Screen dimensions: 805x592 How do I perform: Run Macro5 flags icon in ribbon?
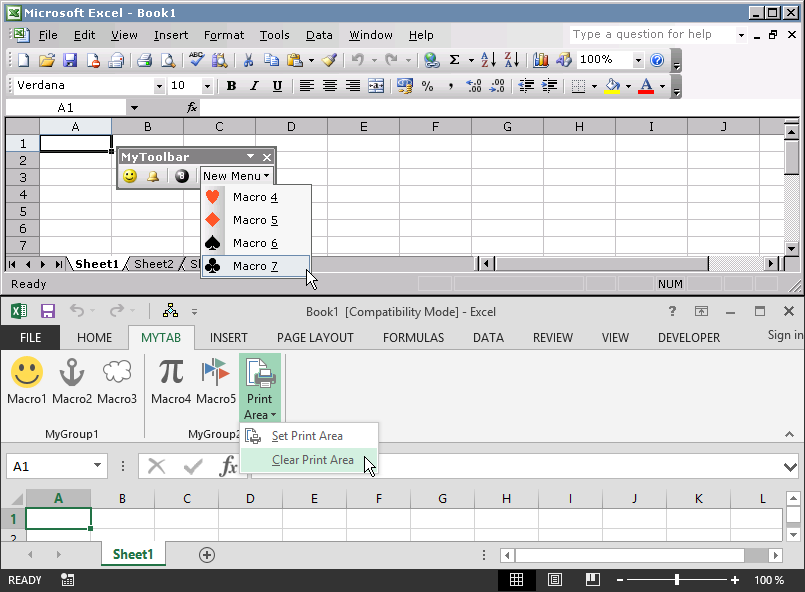pyautogui.click(x=216, y=382)
